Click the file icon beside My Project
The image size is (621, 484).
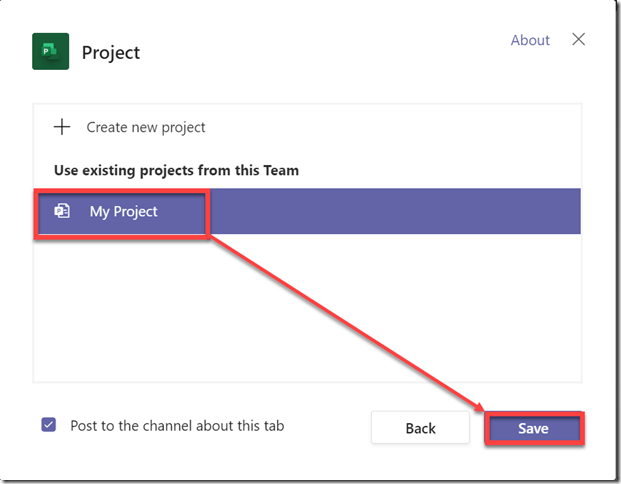coord(62,211)
